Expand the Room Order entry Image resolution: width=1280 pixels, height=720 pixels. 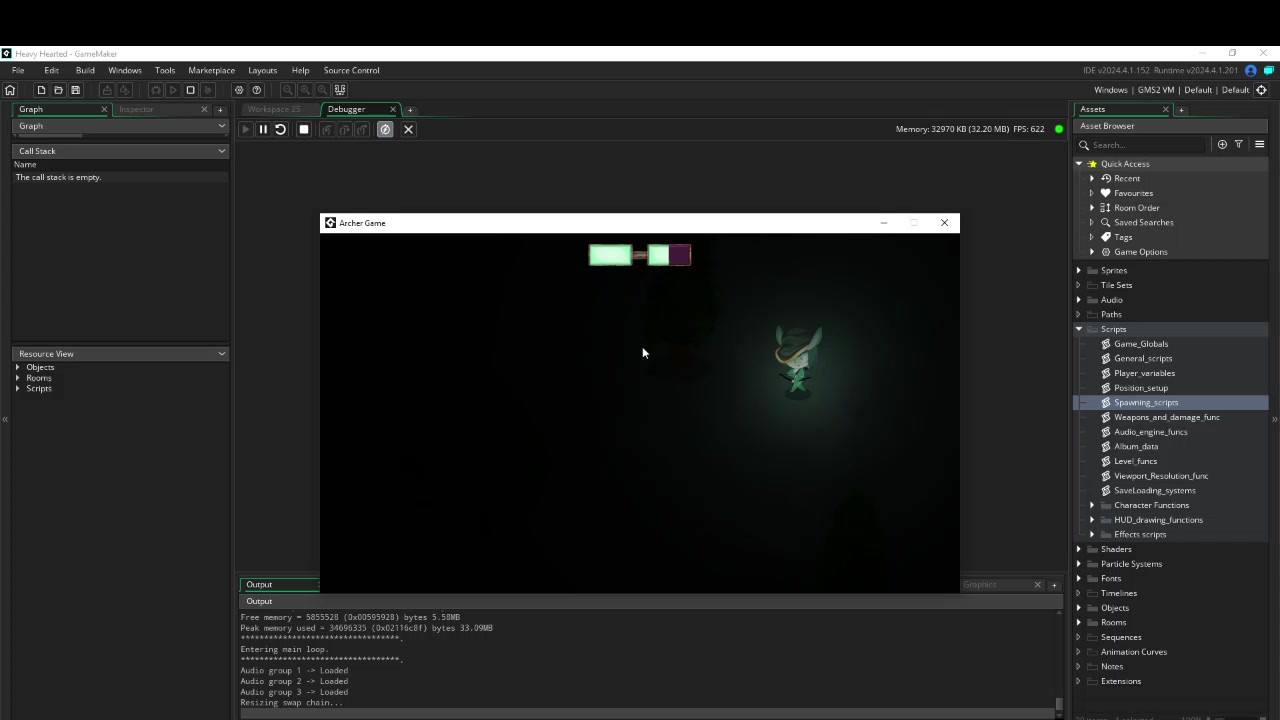[1092, 208]
